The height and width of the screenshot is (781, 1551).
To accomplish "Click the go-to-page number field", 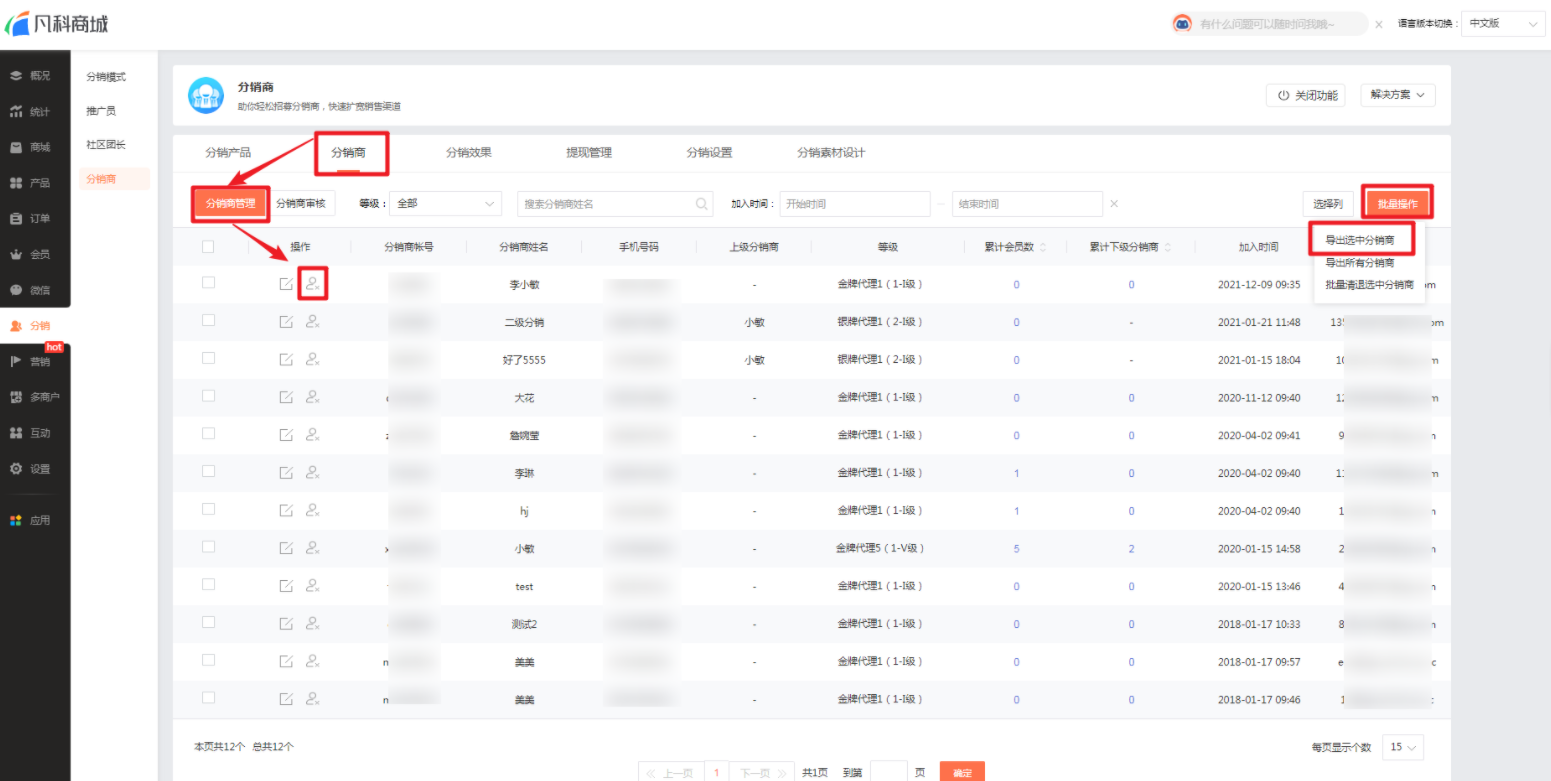I will click(889, 772).
